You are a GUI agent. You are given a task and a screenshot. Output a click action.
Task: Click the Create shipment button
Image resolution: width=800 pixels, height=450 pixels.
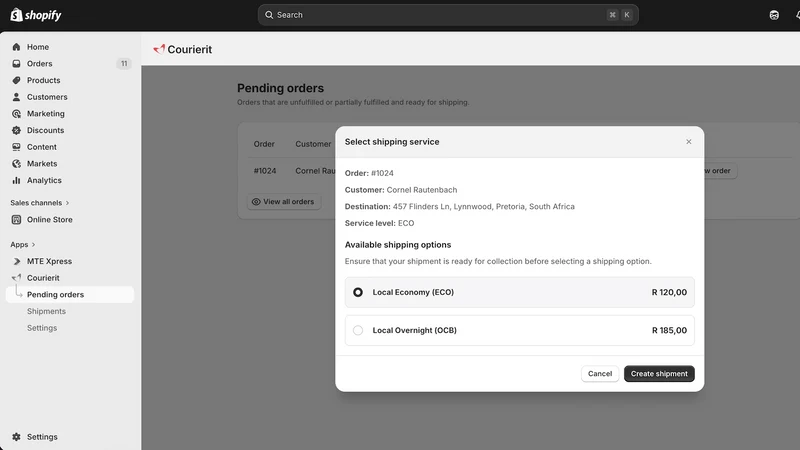659,373
